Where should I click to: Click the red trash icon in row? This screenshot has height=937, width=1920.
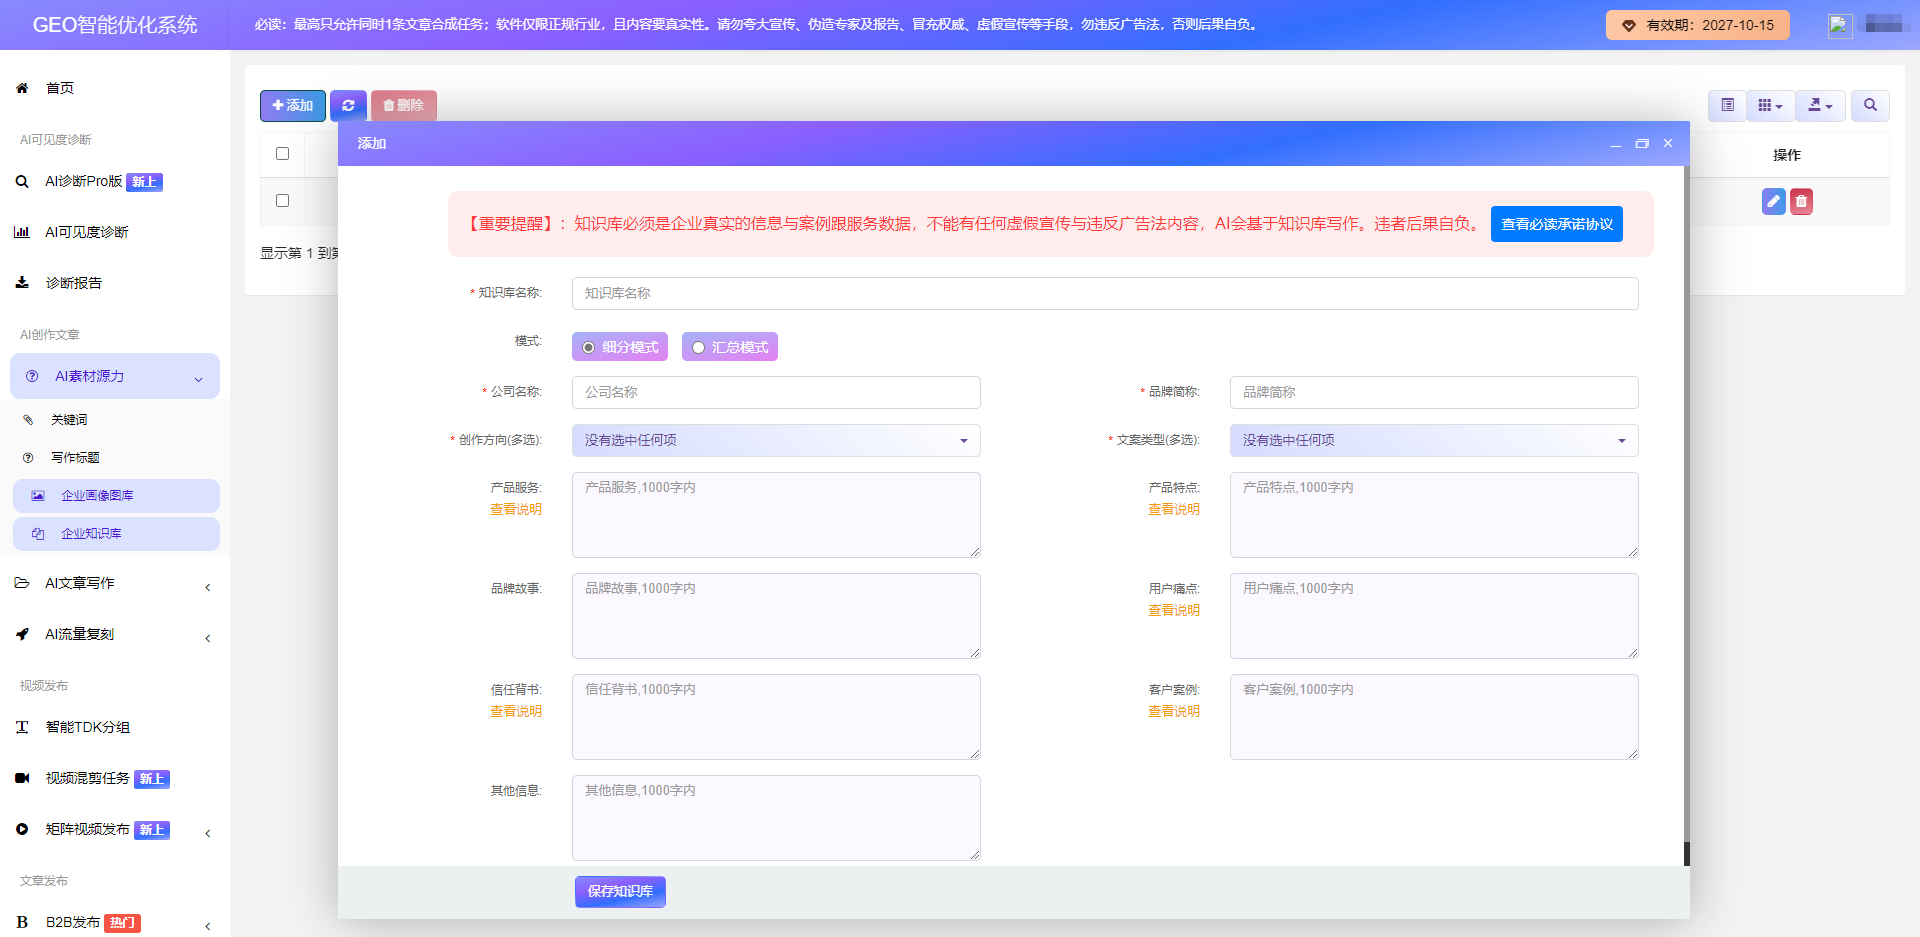1801,201
